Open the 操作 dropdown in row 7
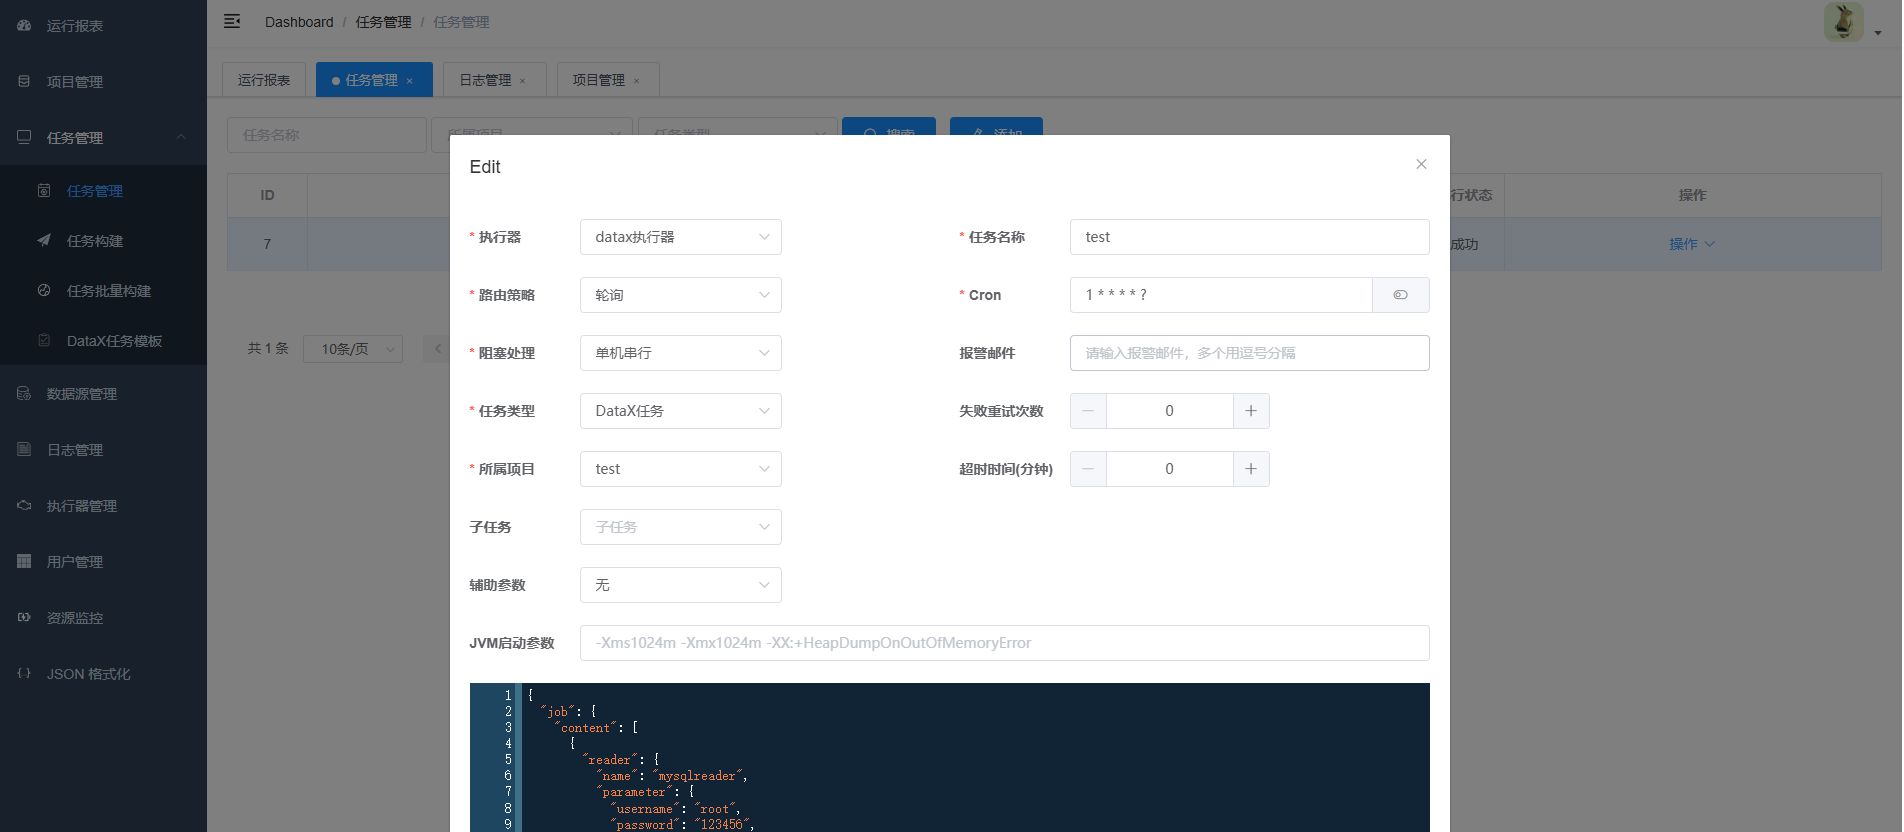The width and height of the screenshot is (1904, 832). [1692, 244]
